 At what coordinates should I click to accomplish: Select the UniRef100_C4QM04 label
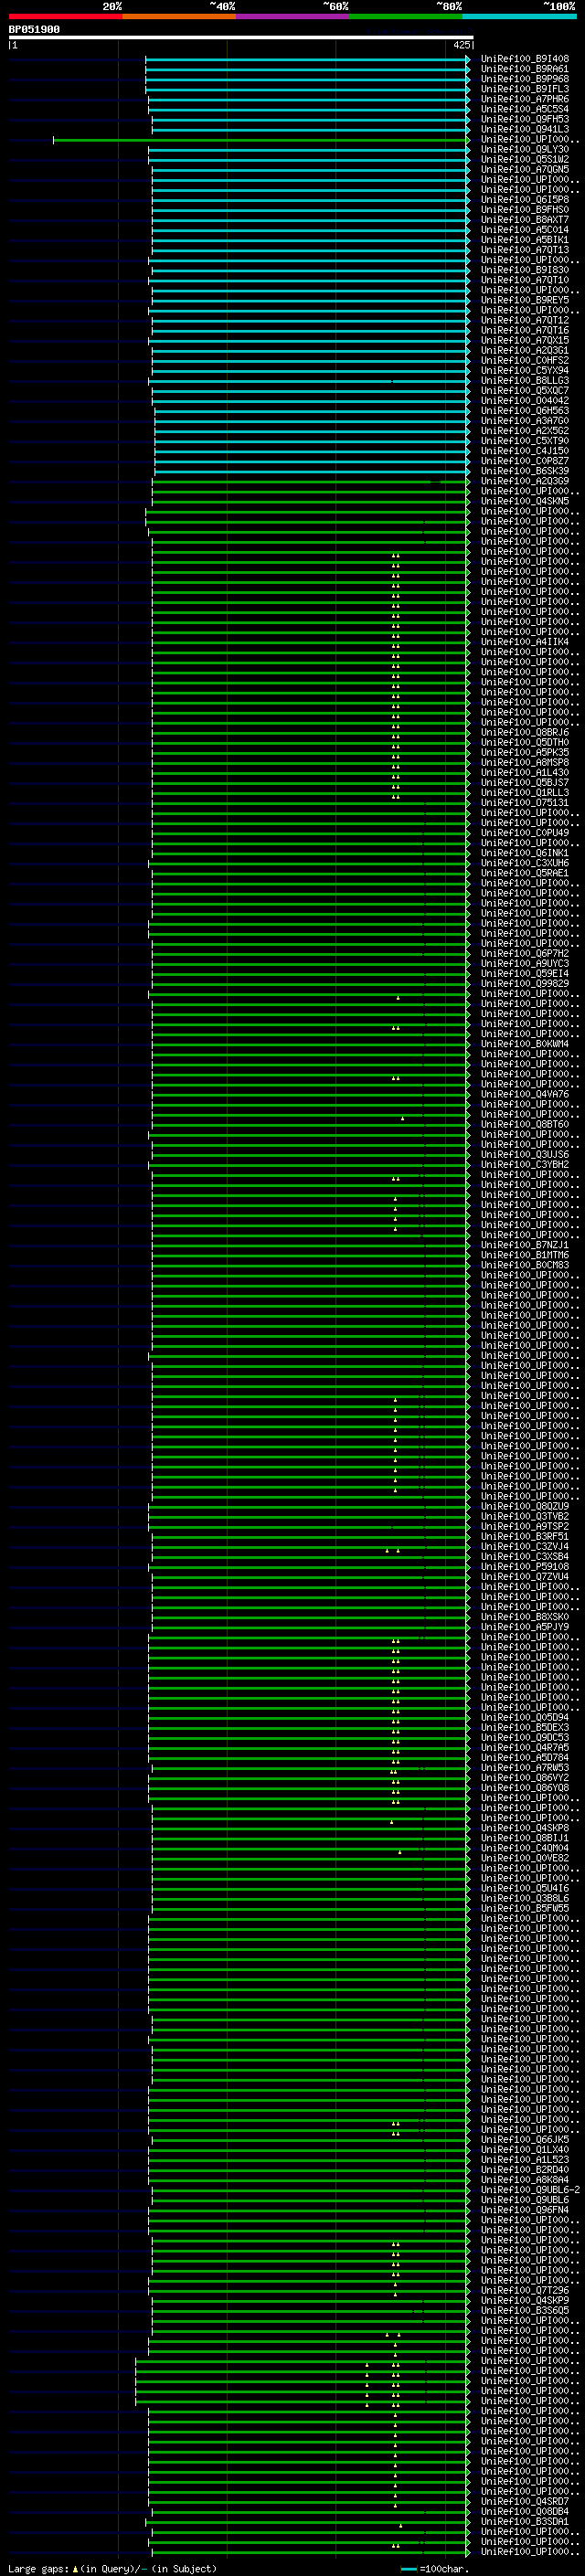click(525, 1848)
